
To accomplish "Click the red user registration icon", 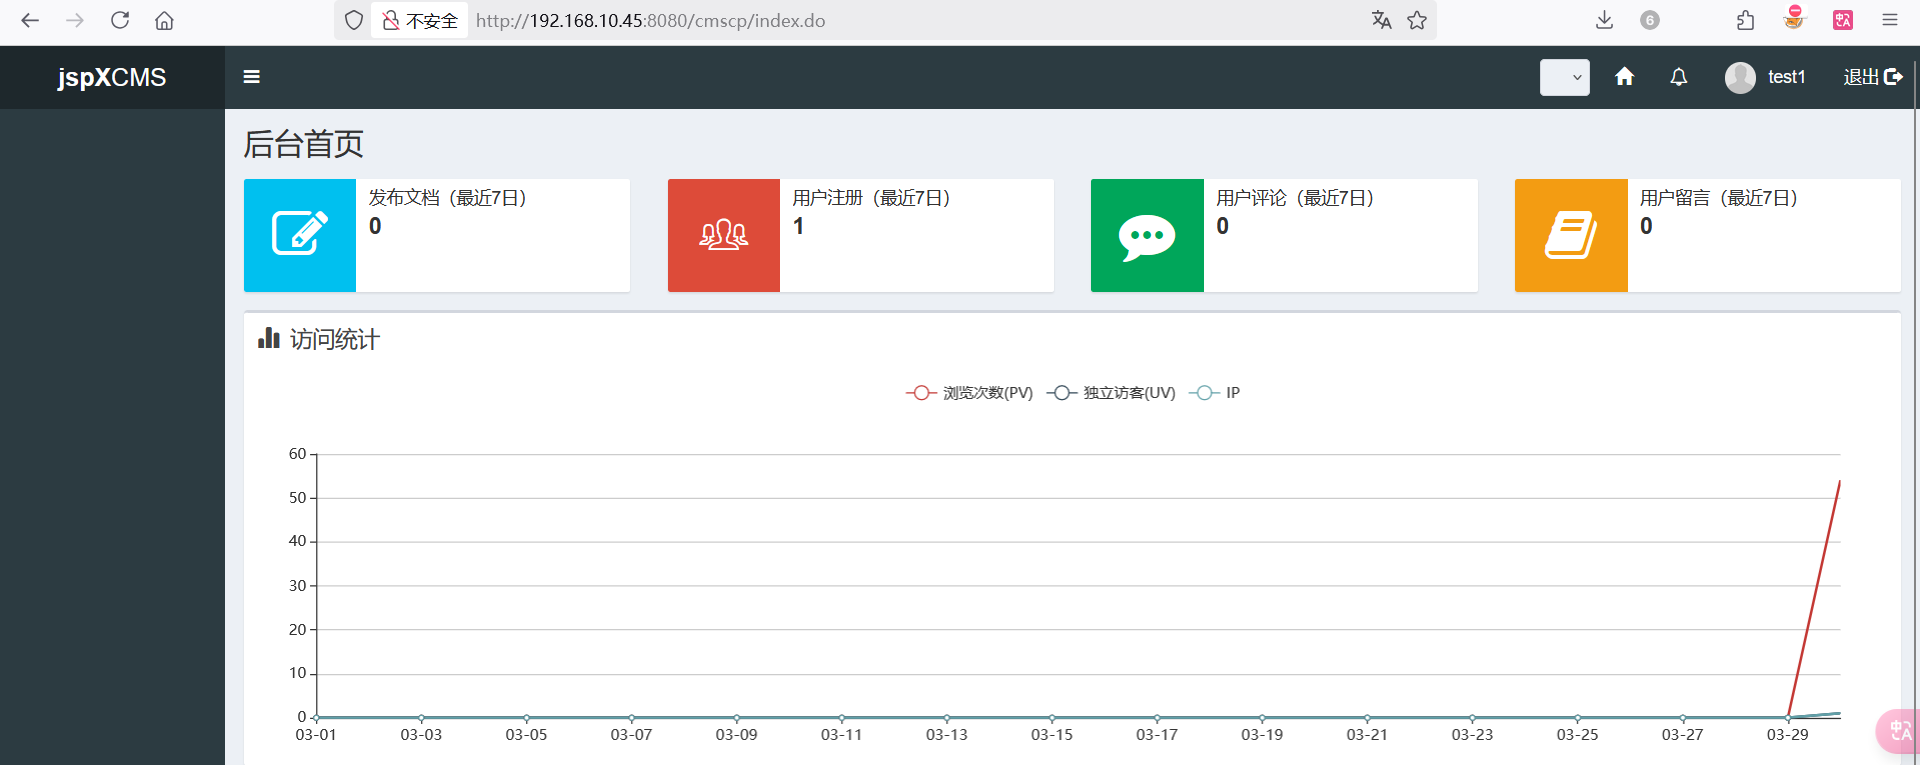I will click(x=724, y=235).
